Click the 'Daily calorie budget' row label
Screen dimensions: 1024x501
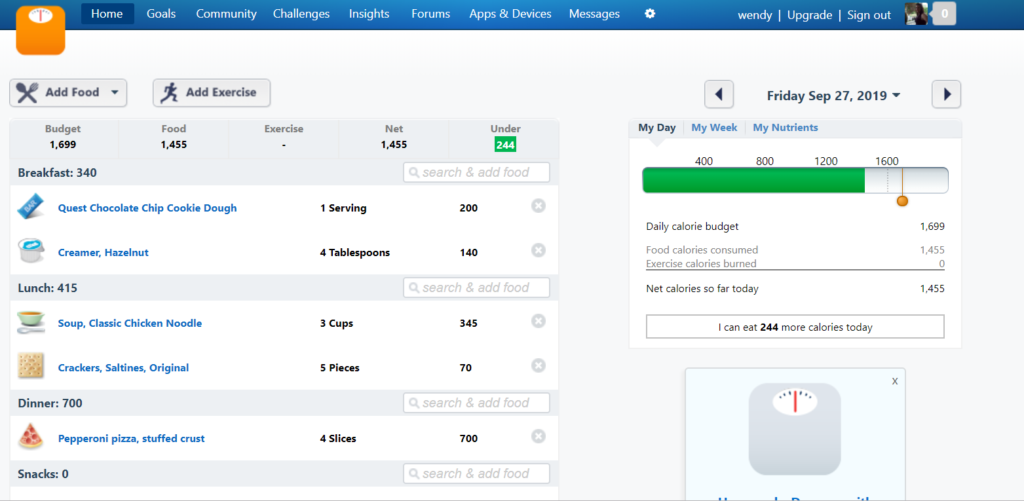tap(692, 227)
